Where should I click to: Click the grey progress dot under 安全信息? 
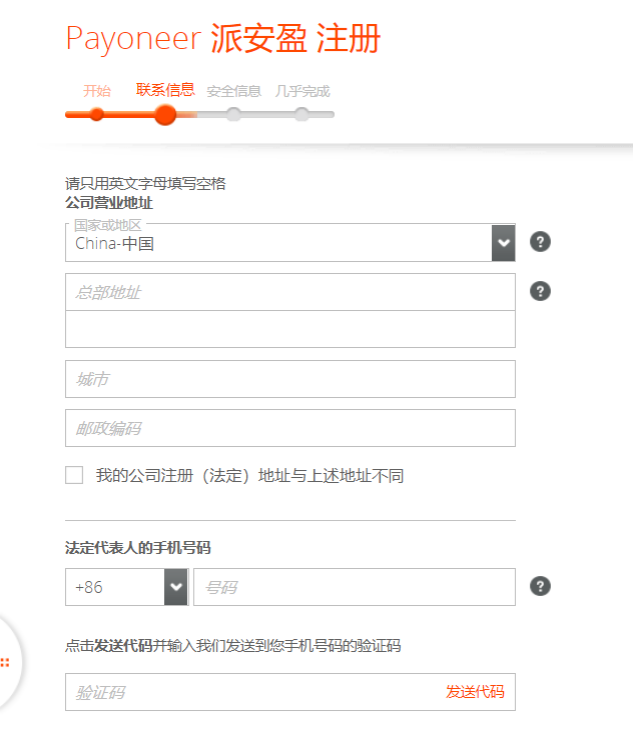pyautogui.click(x=233, y=114)
